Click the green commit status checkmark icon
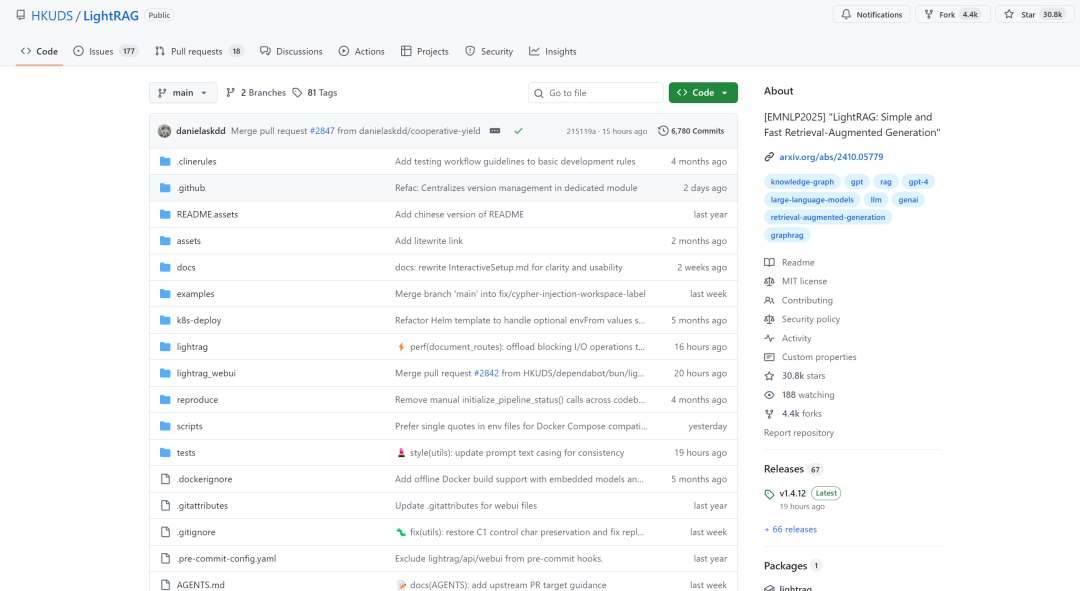1080x591 pixels. click(518, 131)
